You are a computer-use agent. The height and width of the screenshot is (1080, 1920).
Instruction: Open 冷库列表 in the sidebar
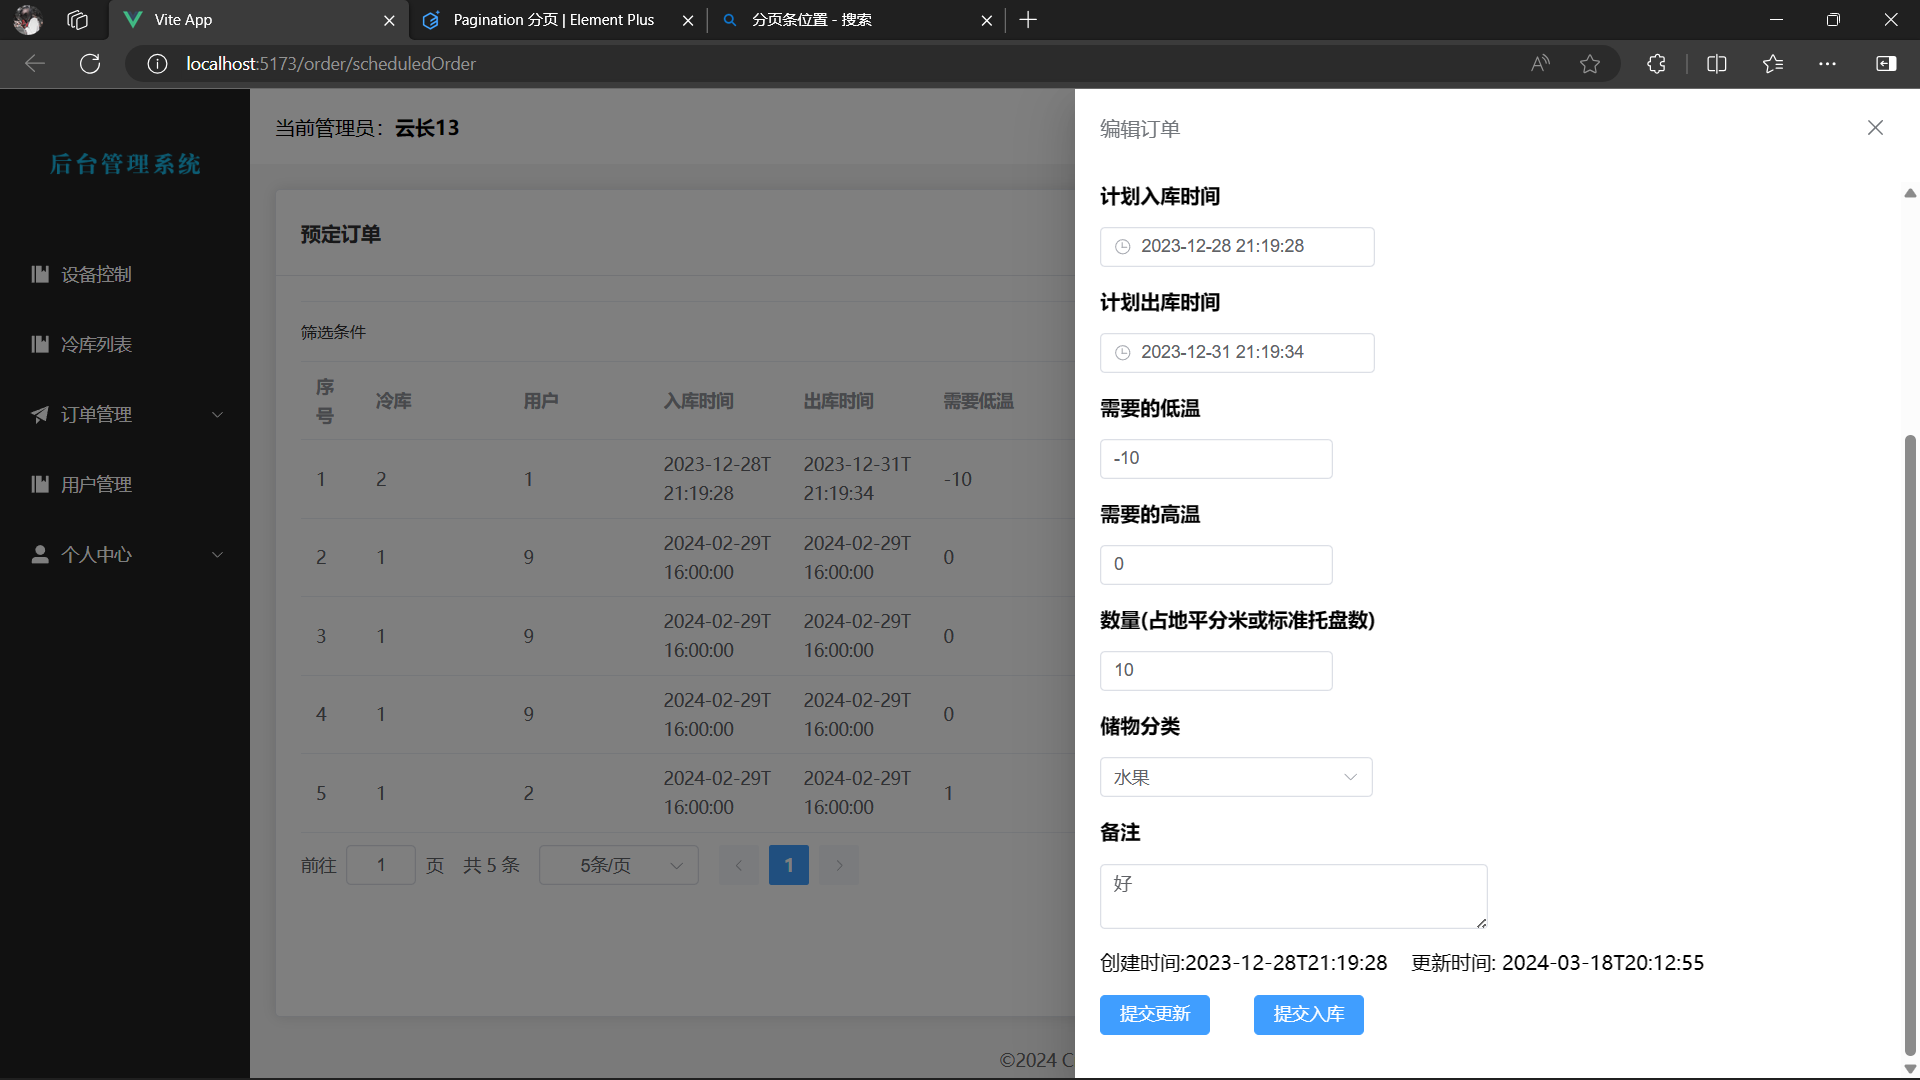[x=97, y=344]
